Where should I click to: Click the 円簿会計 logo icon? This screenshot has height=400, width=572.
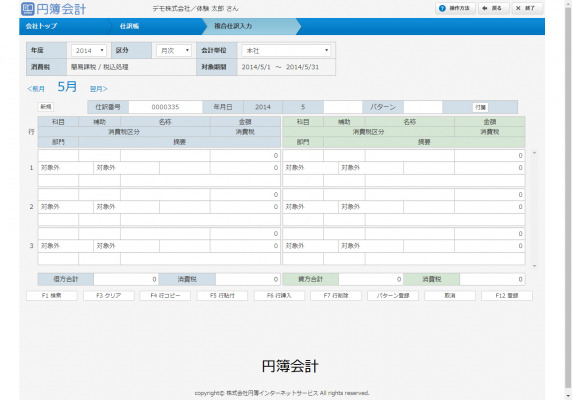[28, 9]
